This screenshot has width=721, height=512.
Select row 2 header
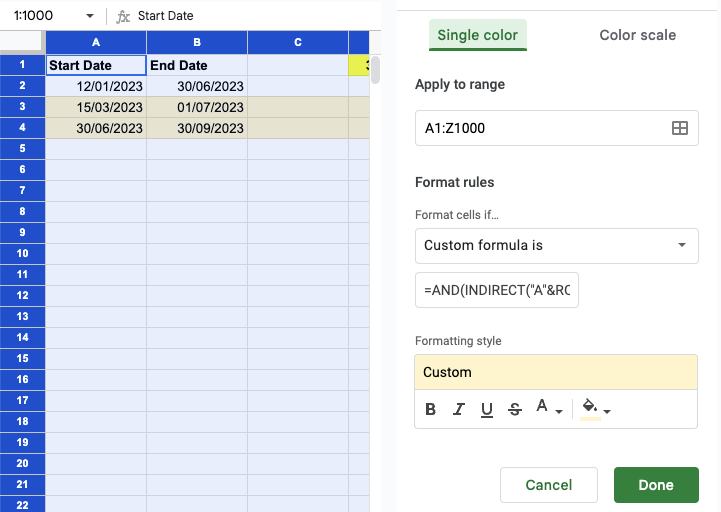(x=22, y=86)
